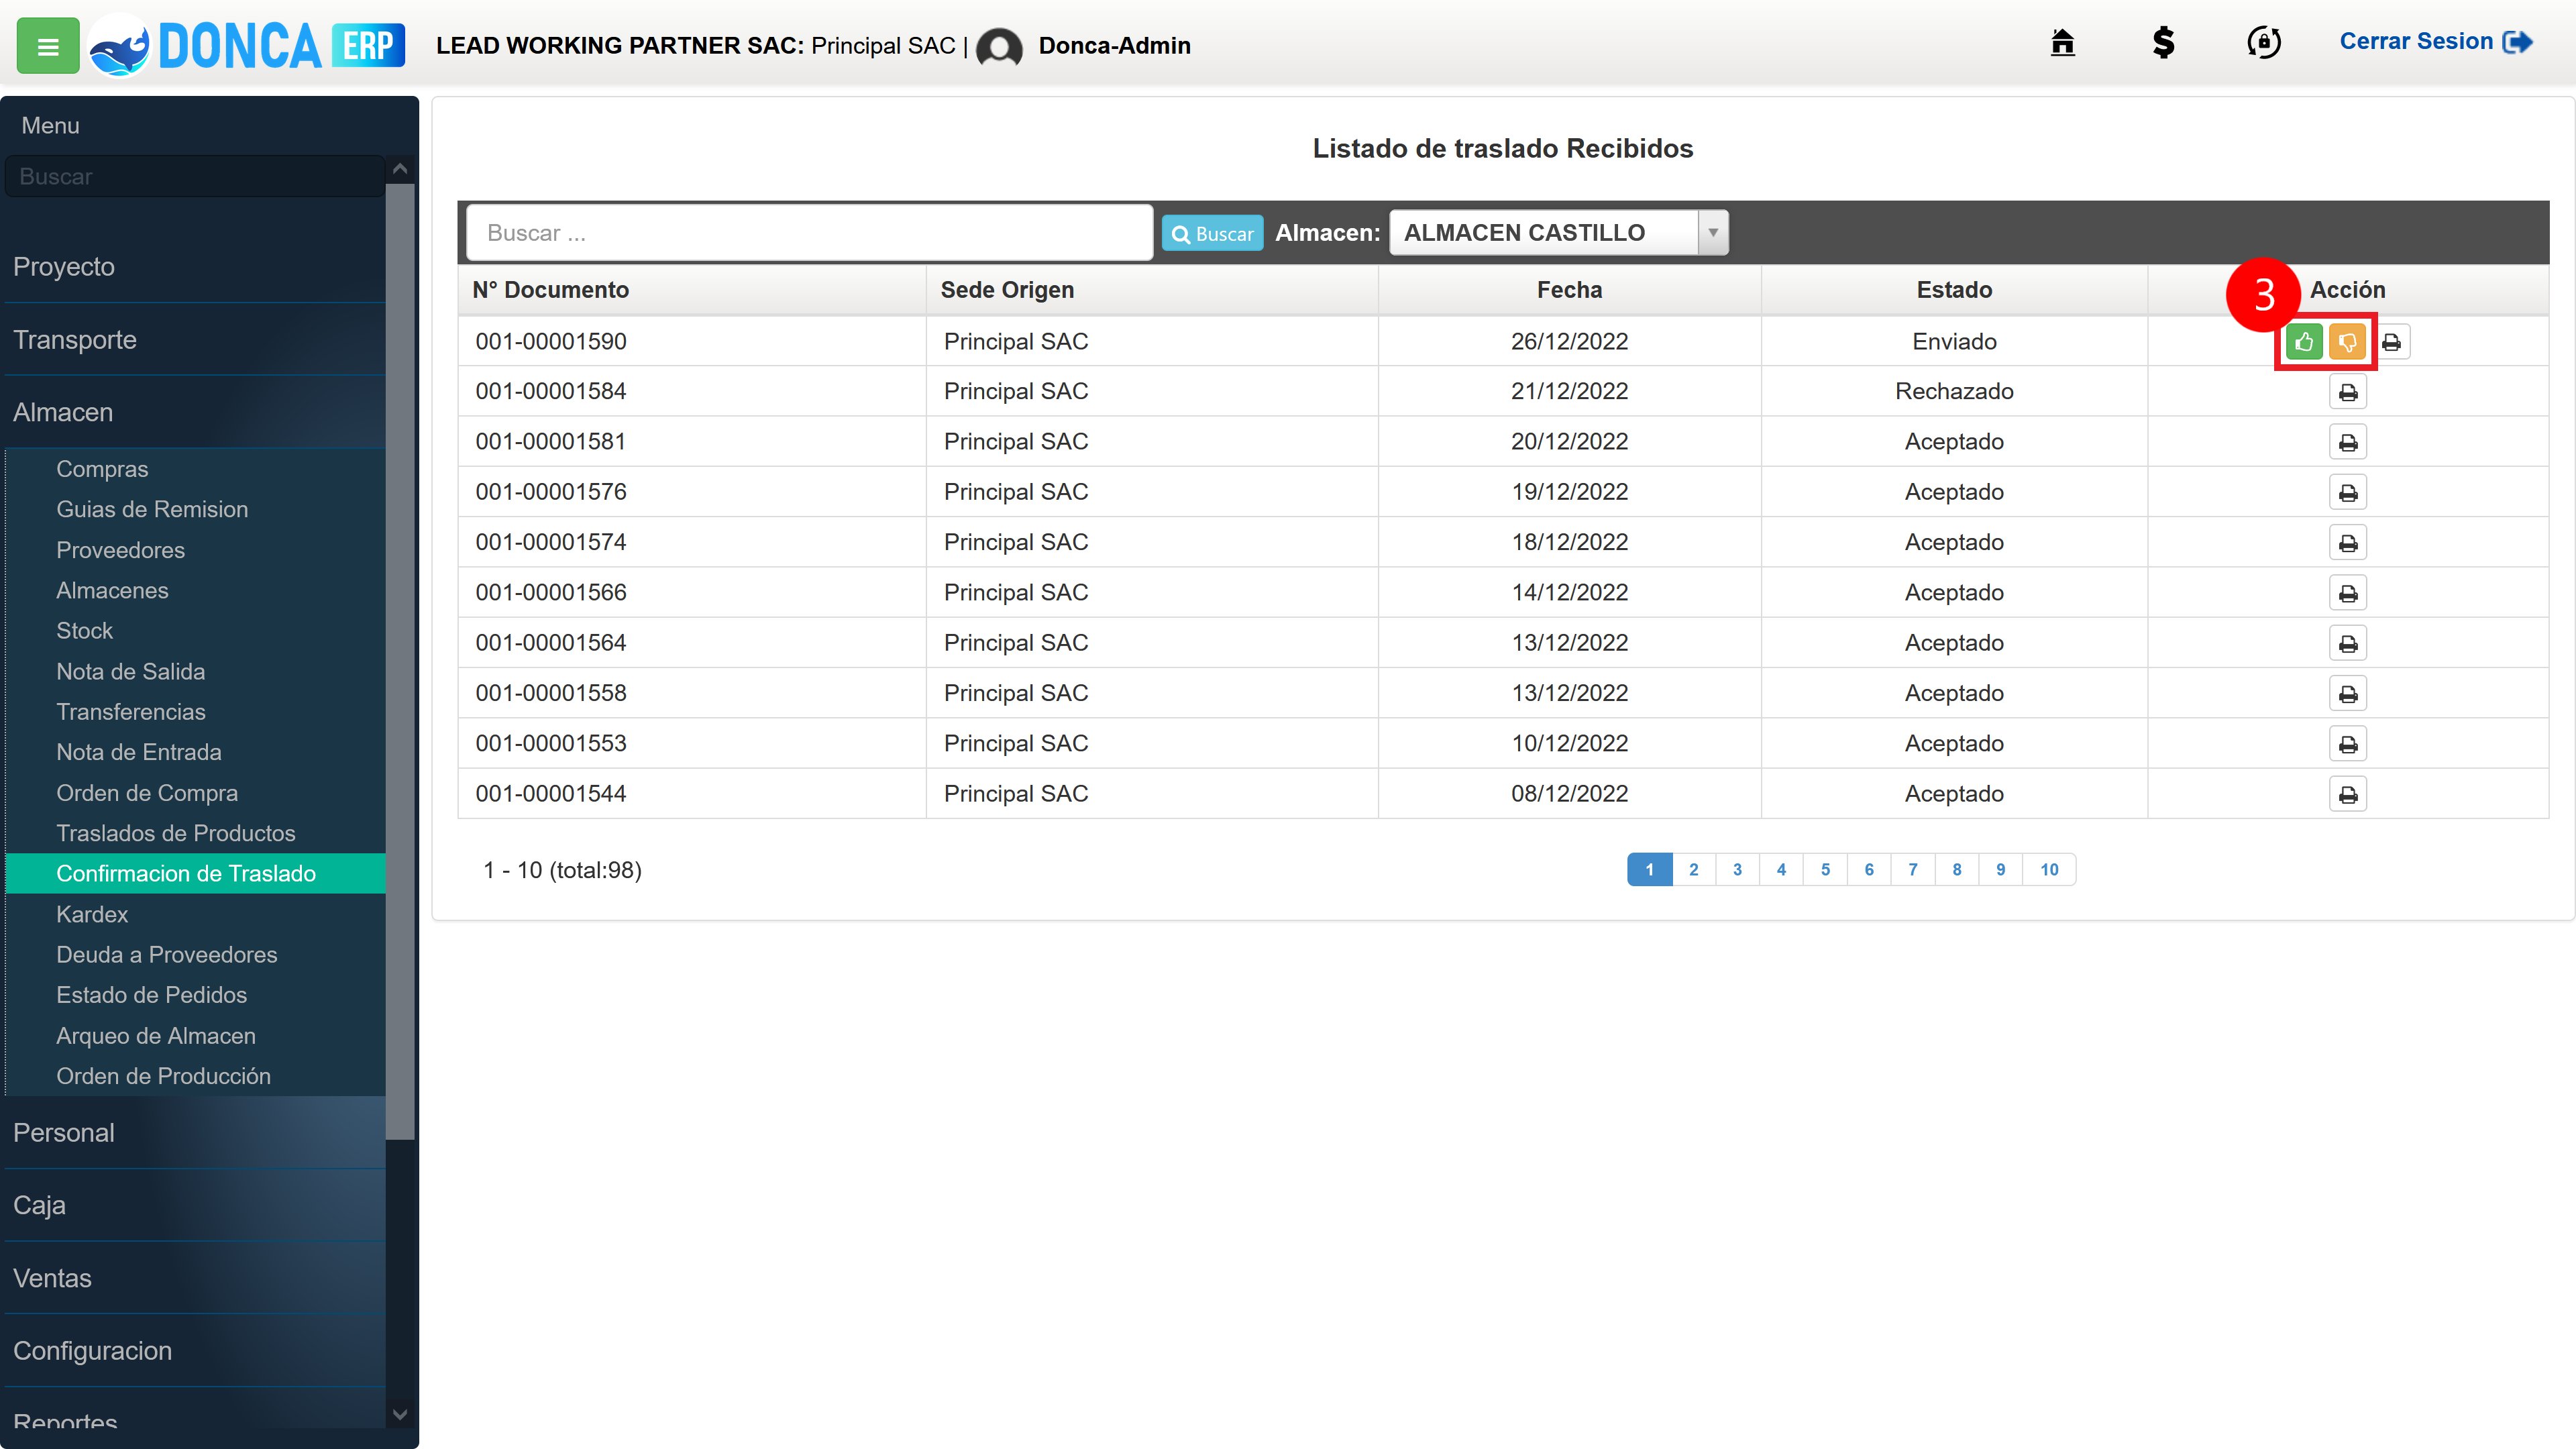This screenshot has height=1449, width=2576.
Task: Click date cell 26/12/2022
Action: [x=1569, y=342]
